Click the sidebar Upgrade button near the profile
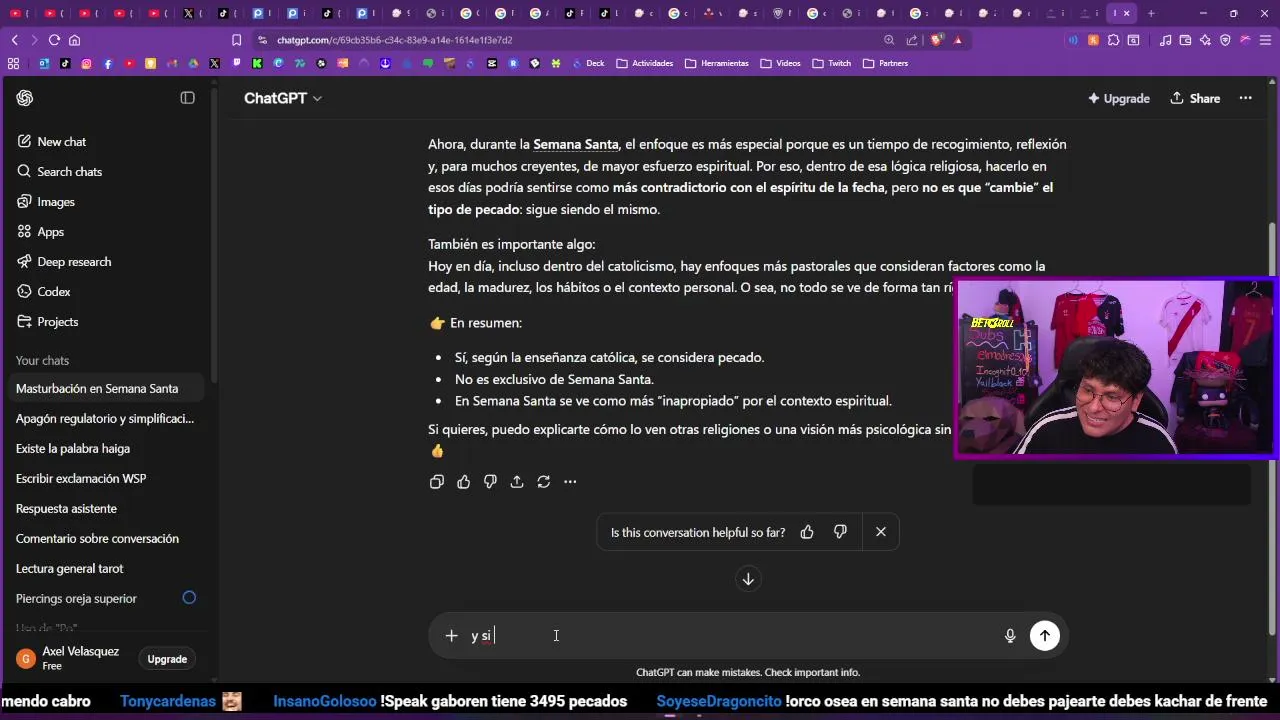The image size is (1280, 720). (167, 659)
